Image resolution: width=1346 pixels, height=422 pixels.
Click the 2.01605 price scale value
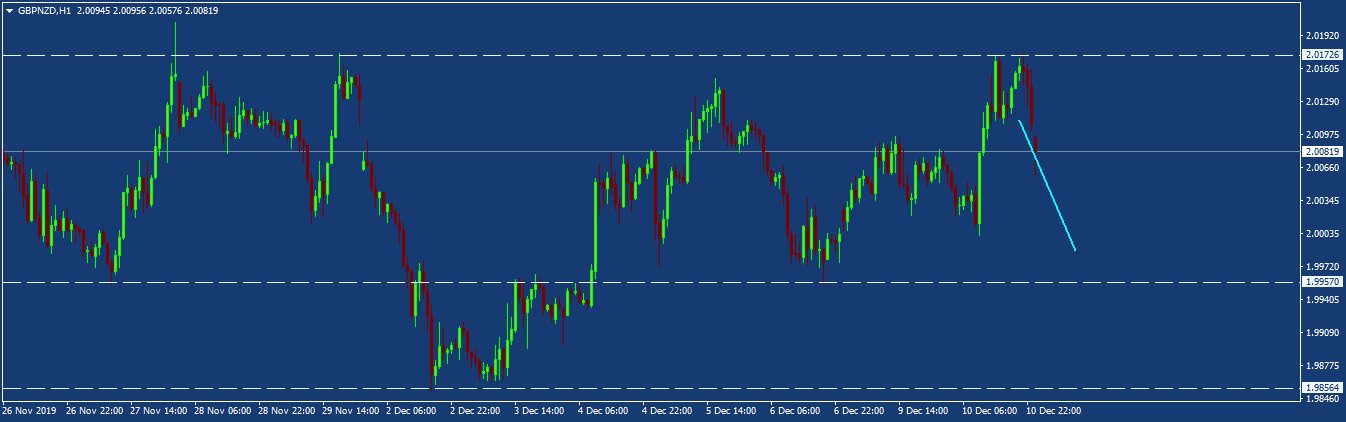(x=1322, y=69)
